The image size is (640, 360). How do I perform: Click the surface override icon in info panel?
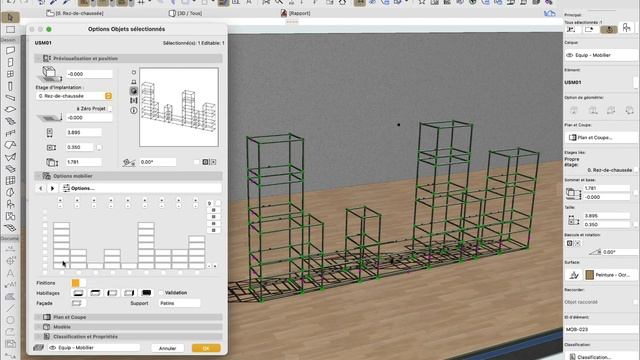[x=574, y=275]
